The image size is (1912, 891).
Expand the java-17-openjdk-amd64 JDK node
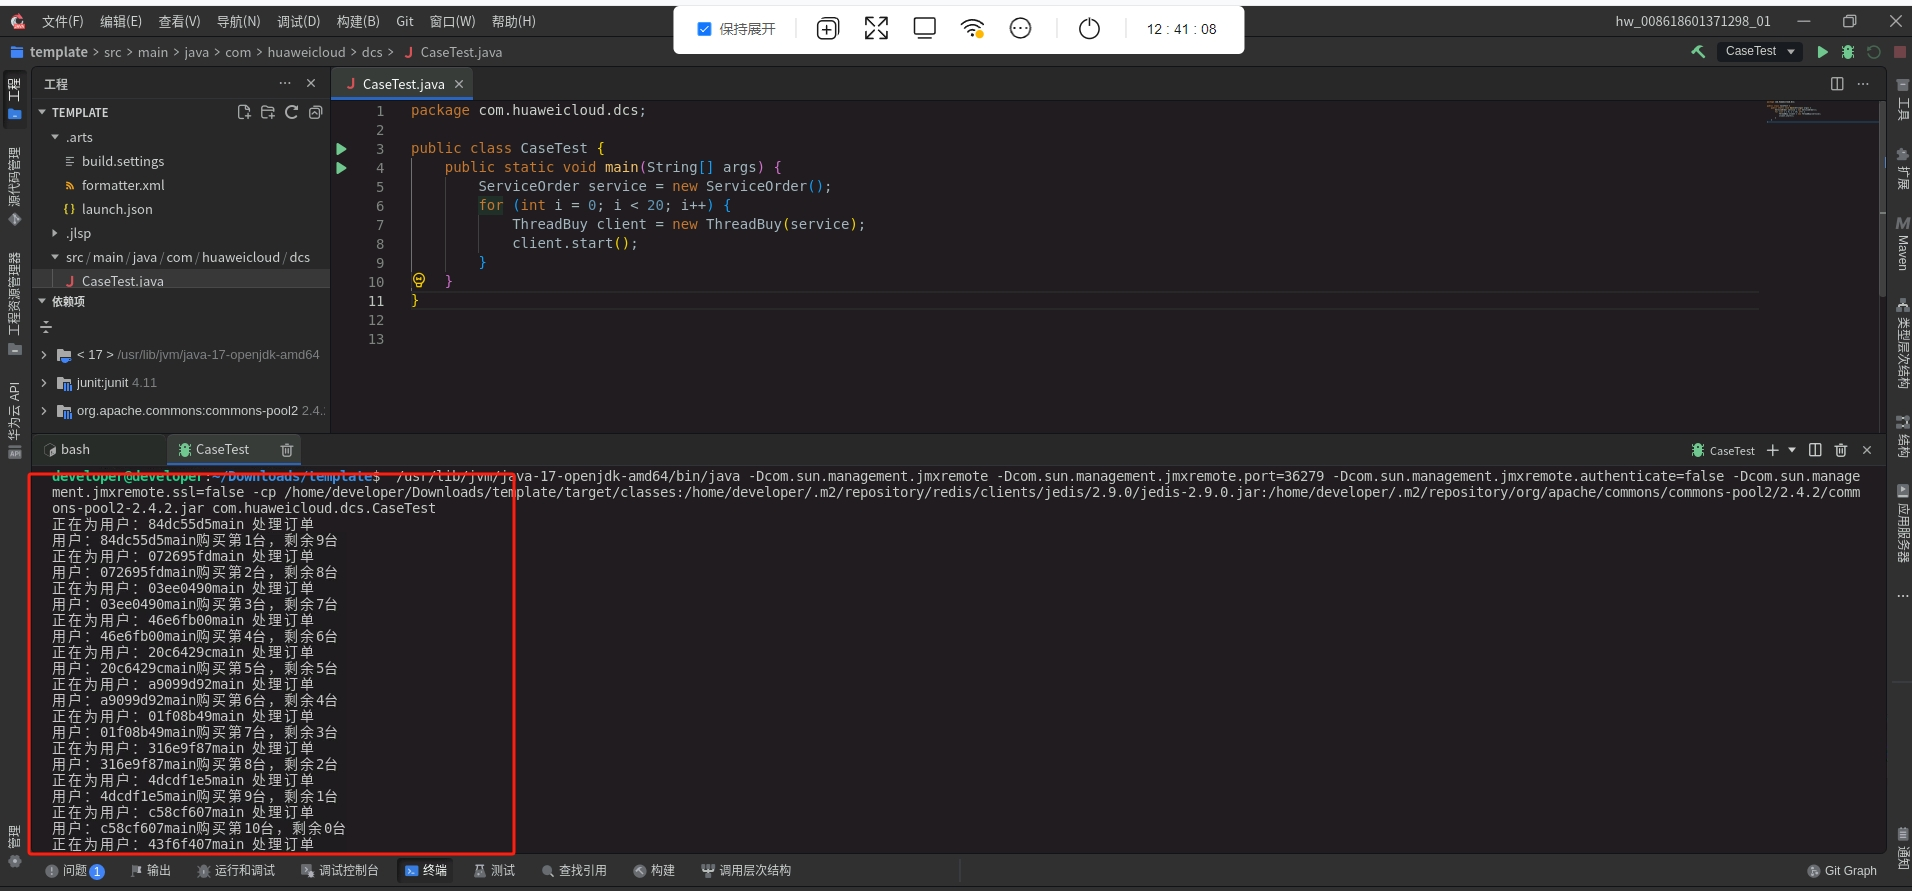(x=44, y=355)
